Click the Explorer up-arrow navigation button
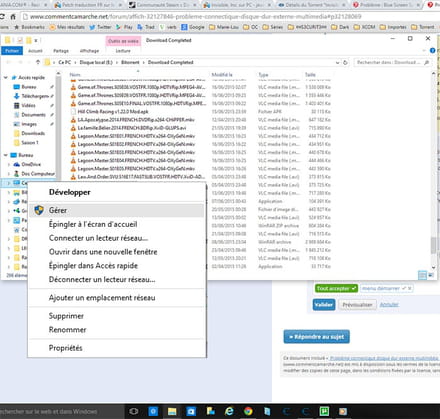Viewport: 440px width, 419px height. click(38, 62)
